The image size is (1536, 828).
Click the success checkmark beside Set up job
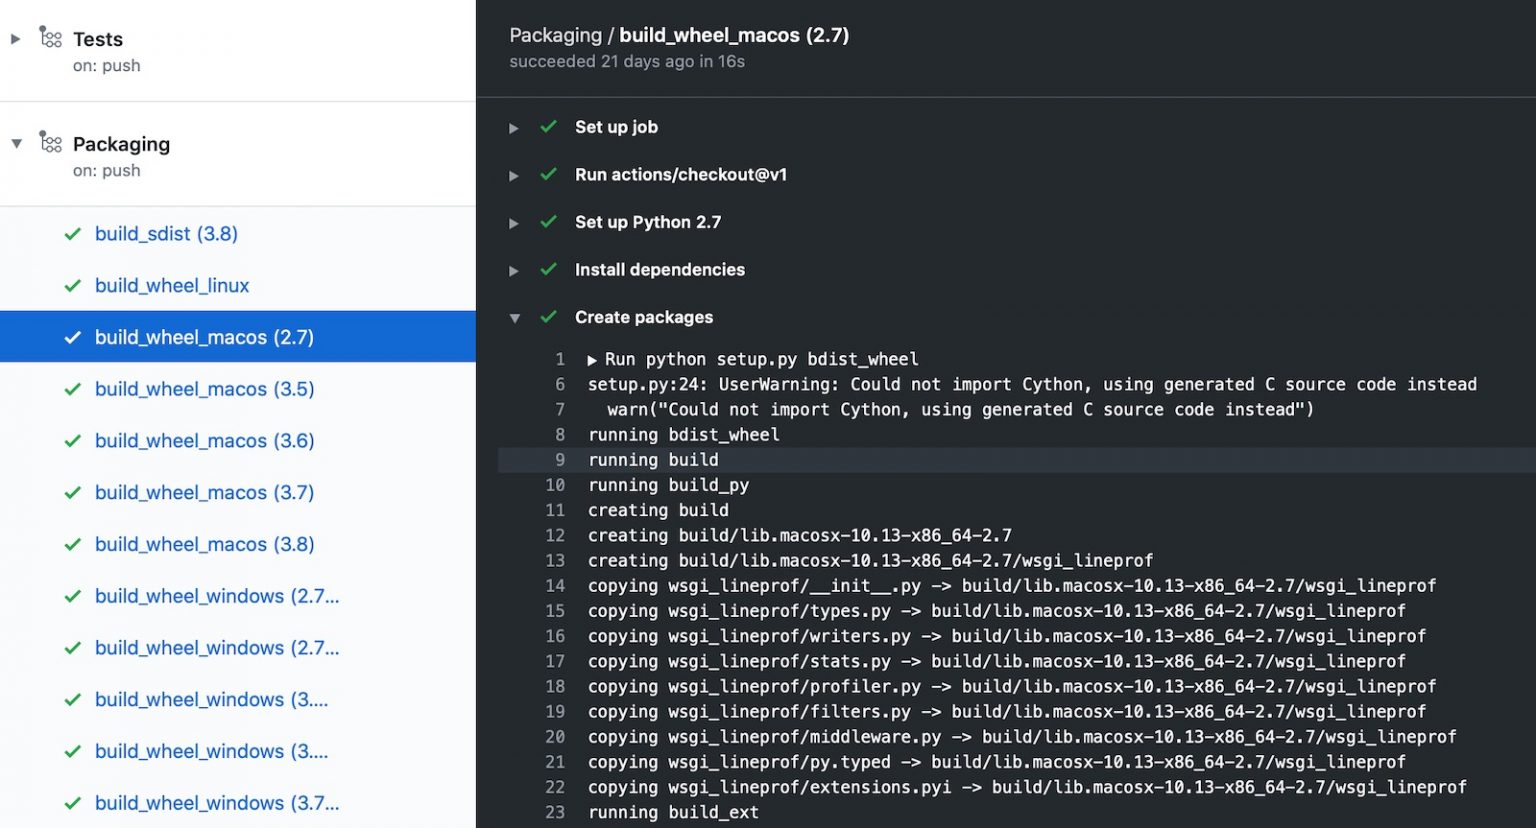pos(548,127)
